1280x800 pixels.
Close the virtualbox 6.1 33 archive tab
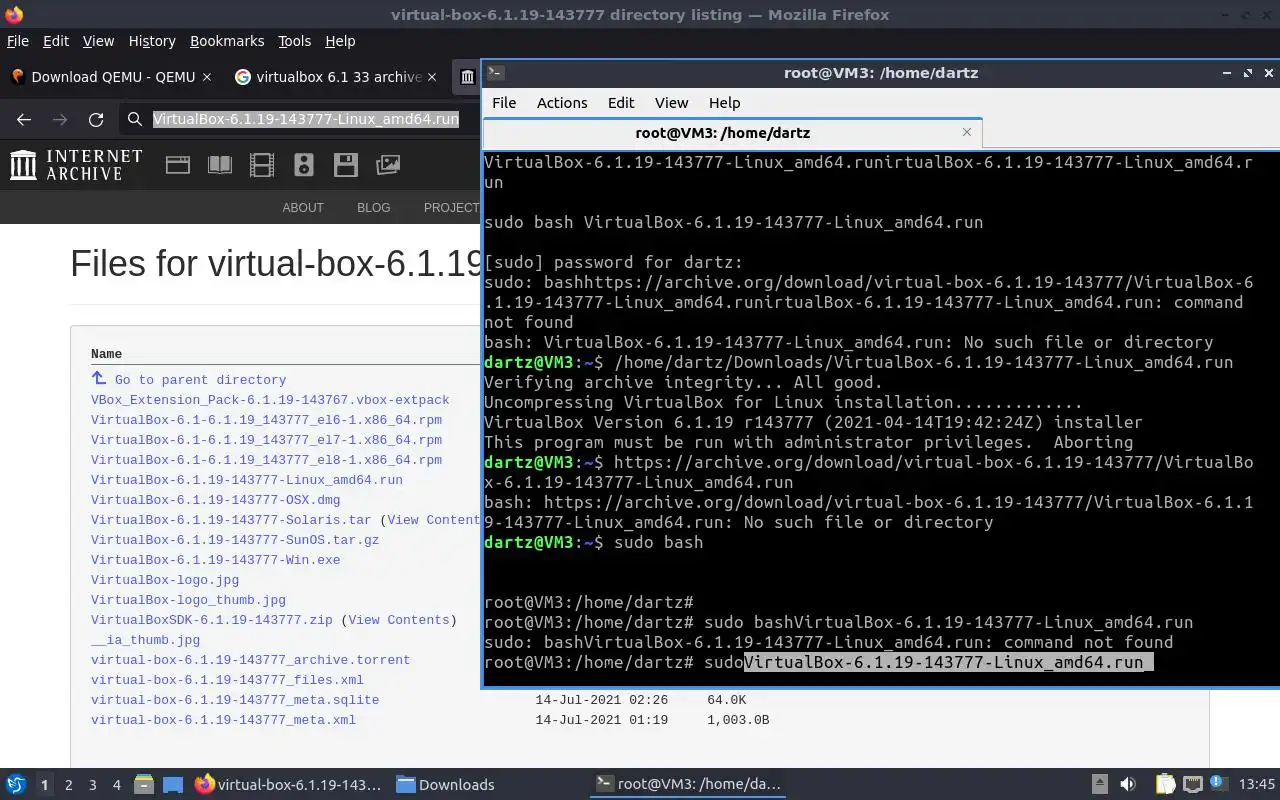432,77
